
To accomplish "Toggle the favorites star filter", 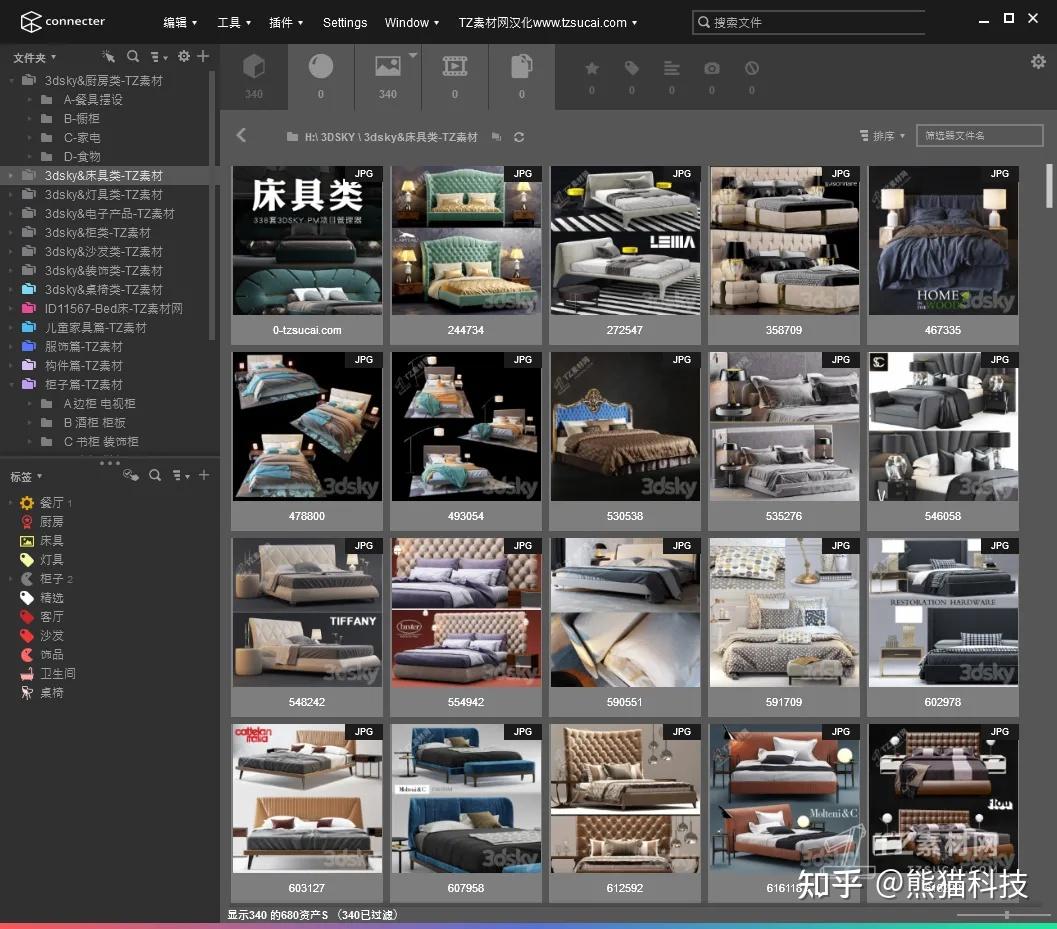I will pyautogui.click(x=591, y=70).
